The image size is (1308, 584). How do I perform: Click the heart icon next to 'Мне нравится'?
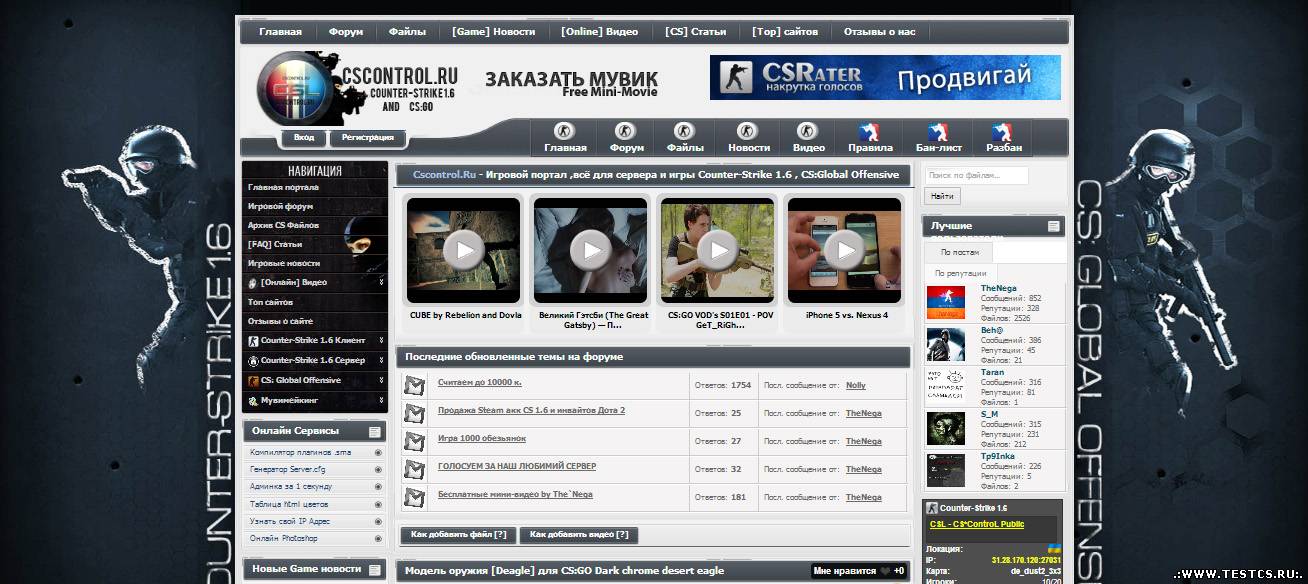click(x=885, y=571)
